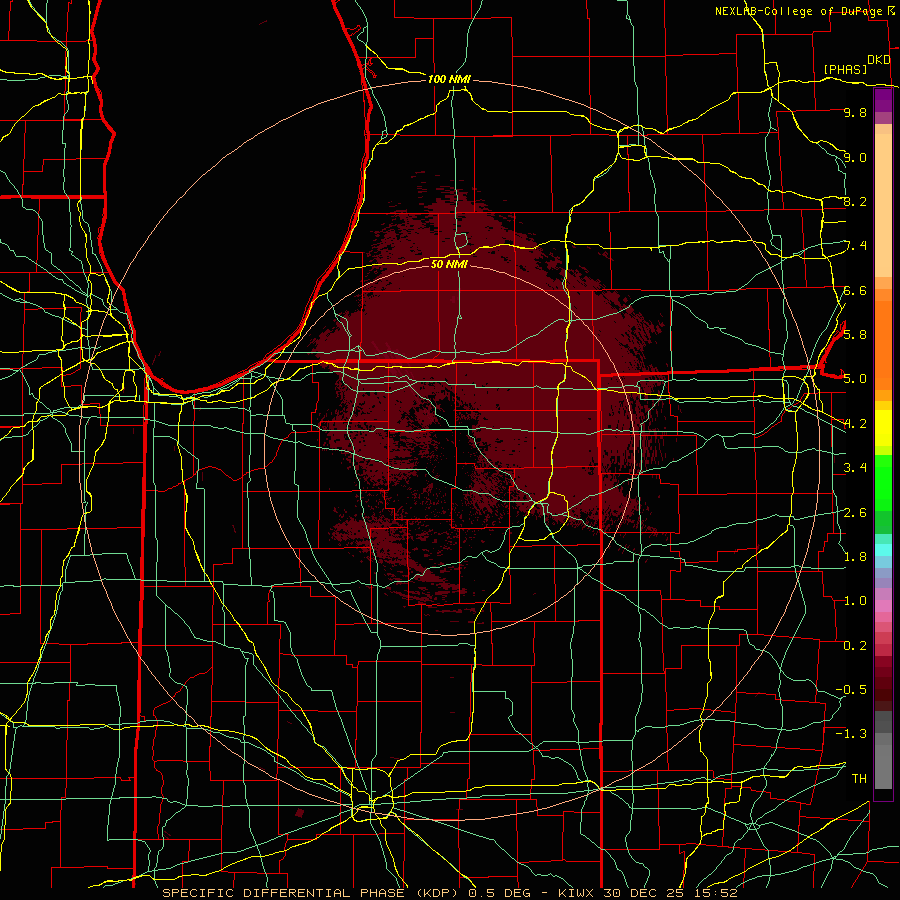Click the NEXLAB-College of DuPage label
Screen dimensions: 900x900
[x=799, y=11]
